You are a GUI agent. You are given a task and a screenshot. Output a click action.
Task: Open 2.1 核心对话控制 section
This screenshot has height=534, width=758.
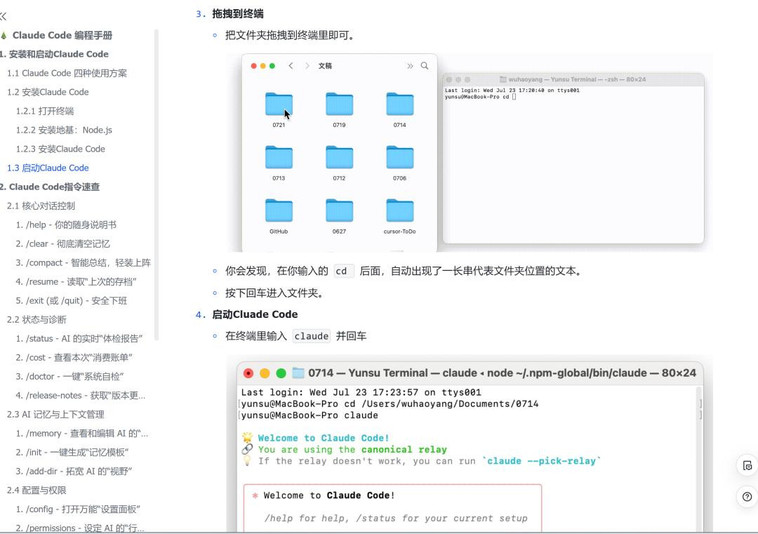(41, 206)
